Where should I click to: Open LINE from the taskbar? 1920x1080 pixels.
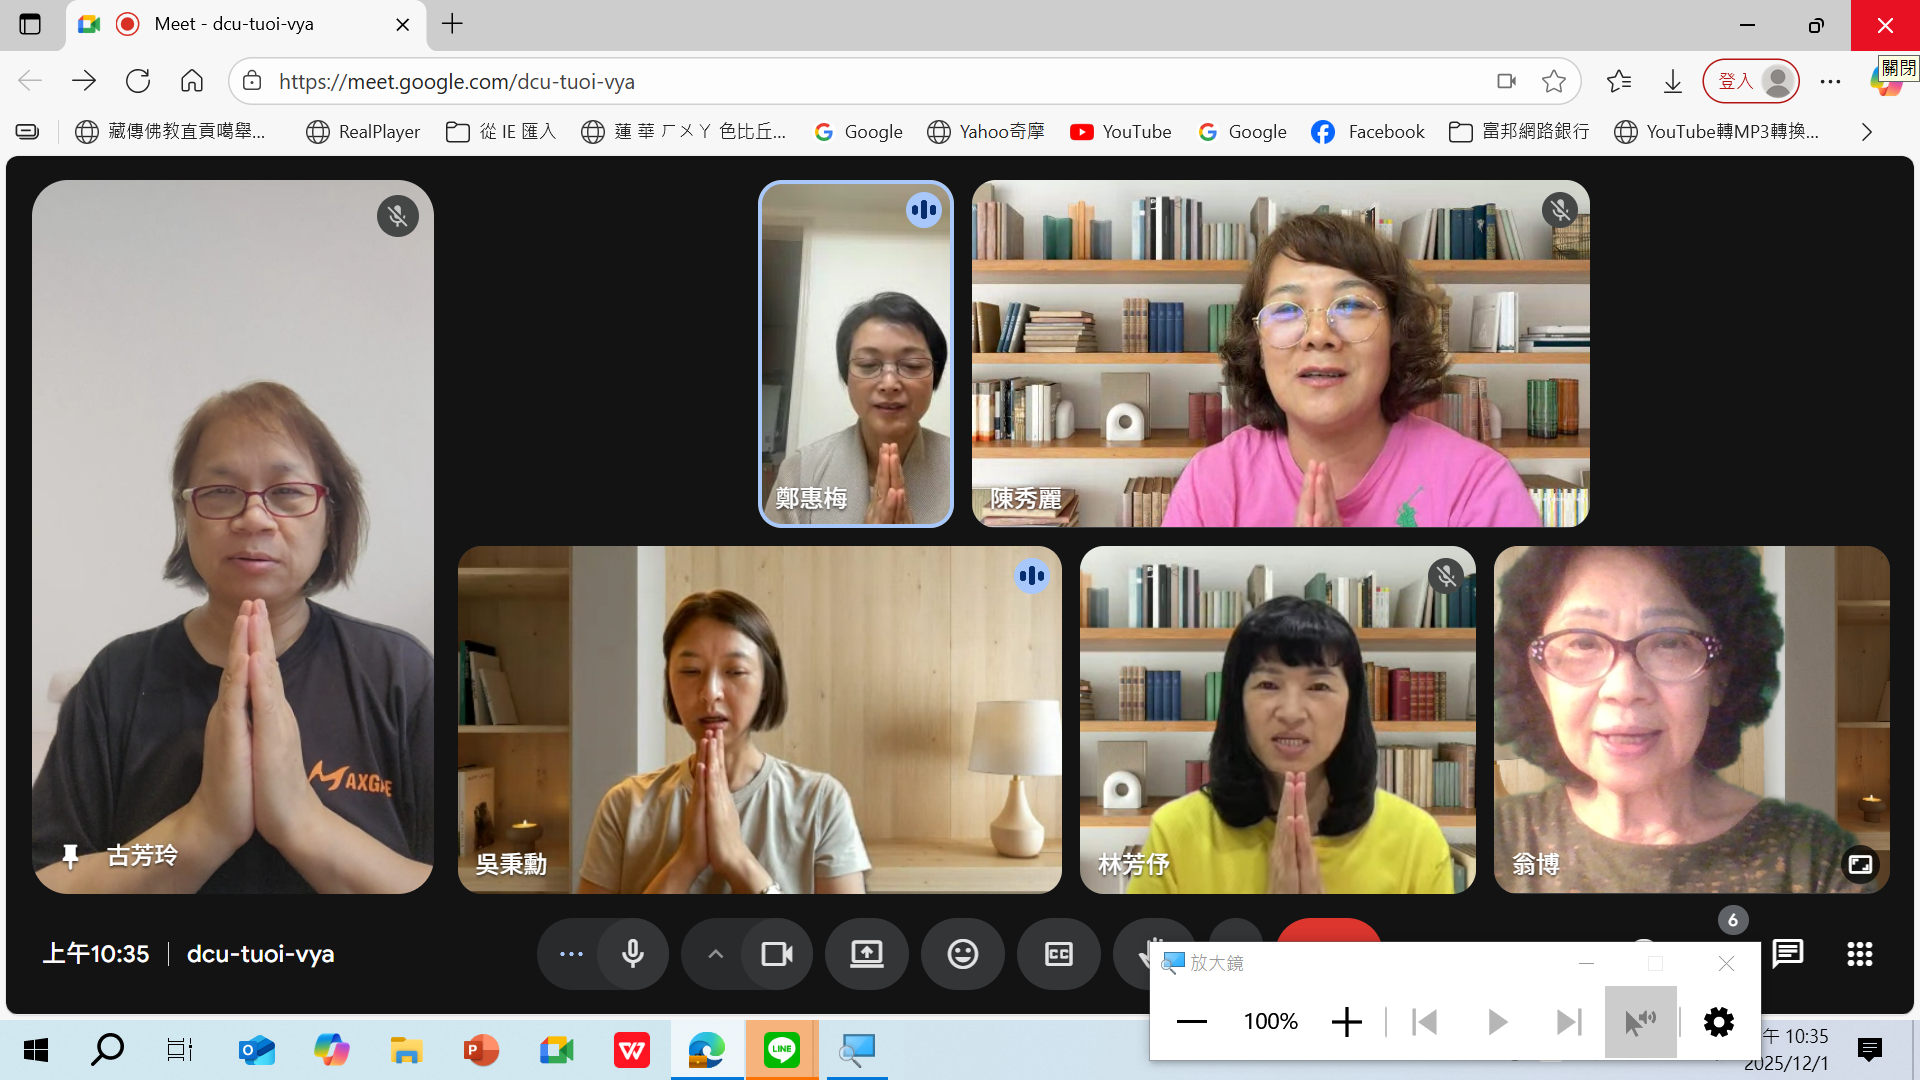coord(781,1050)
